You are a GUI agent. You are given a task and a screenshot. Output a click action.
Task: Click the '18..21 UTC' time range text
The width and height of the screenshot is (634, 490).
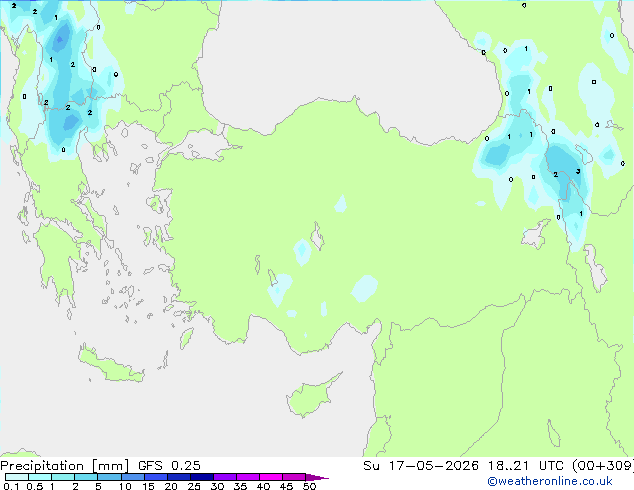(525, 466)
